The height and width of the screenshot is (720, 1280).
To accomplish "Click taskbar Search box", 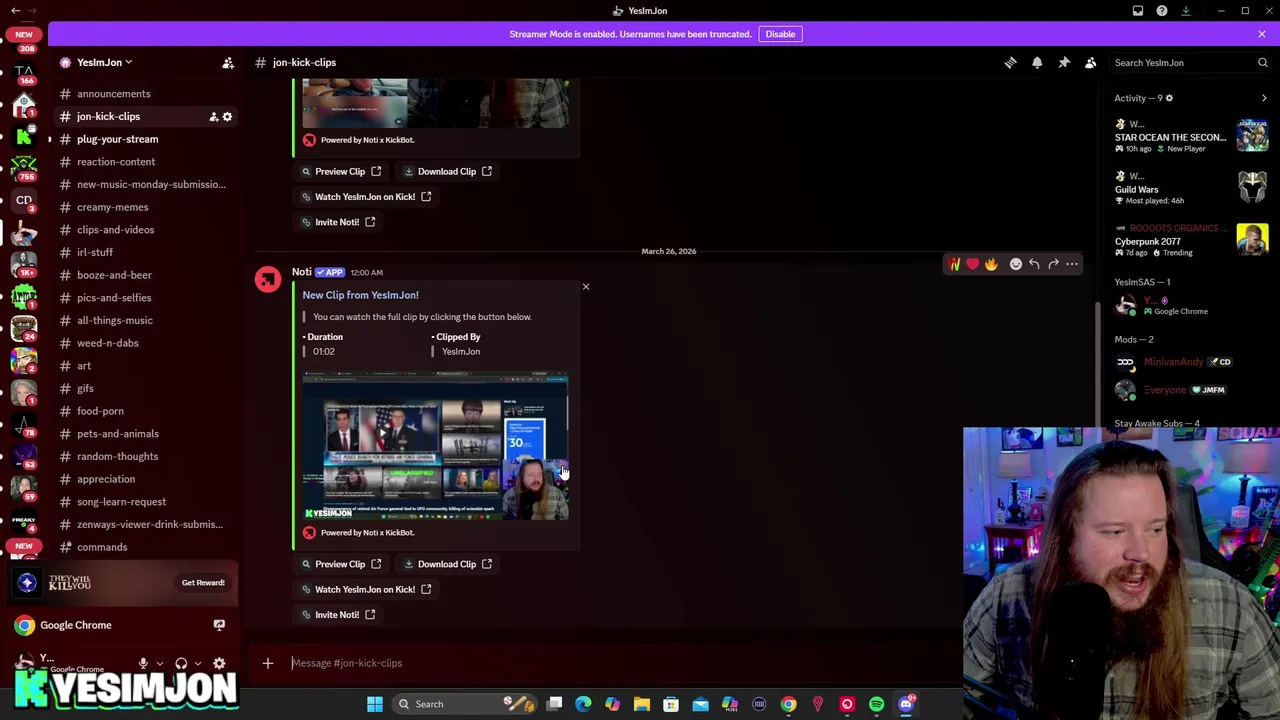I will click(x=465, y=704).
